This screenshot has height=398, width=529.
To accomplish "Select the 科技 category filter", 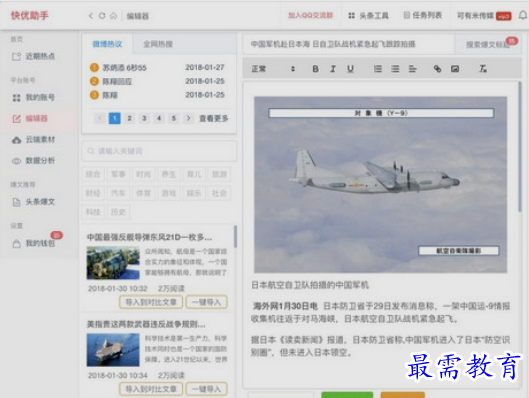I will click(x=93, y=212).
